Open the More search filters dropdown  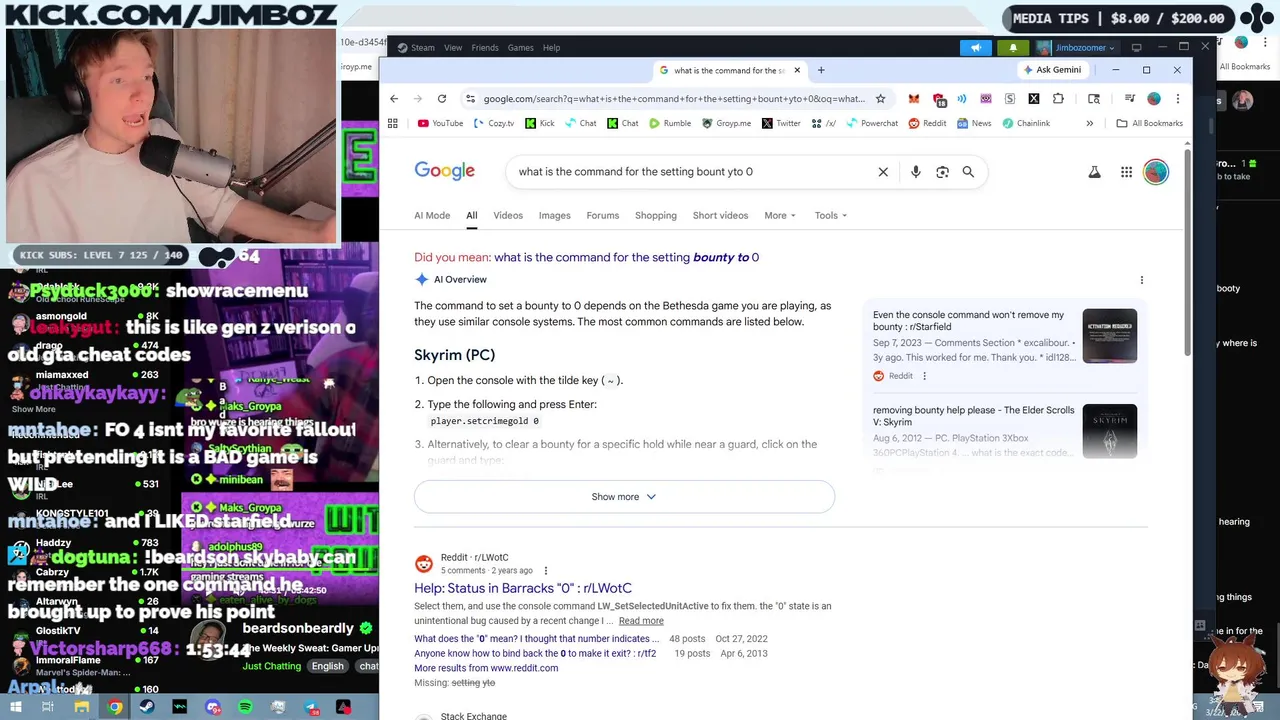(780, 215)
